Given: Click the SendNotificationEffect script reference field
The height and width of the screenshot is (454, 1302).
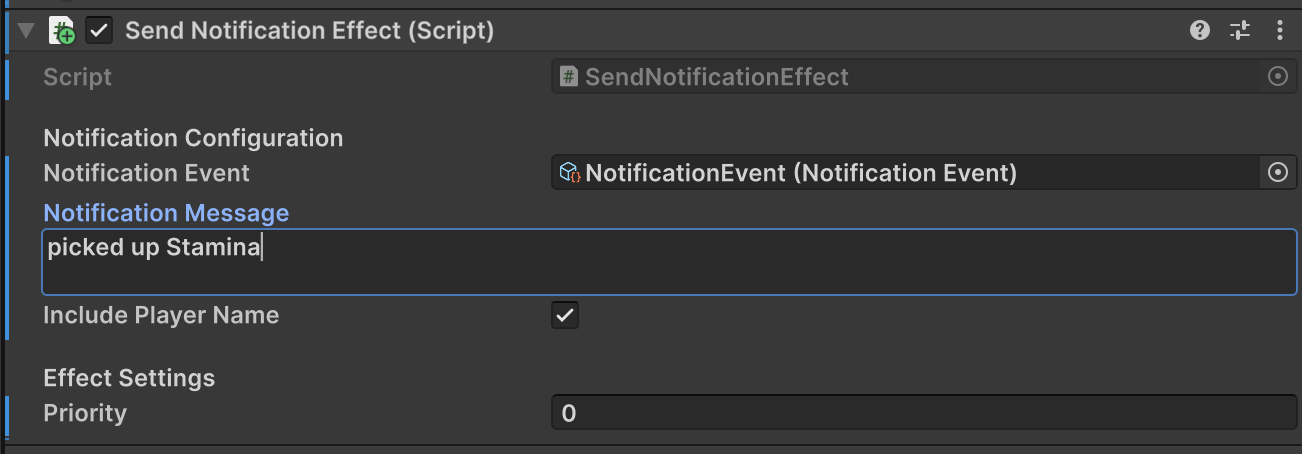Looking at the screenshot, I should tap(905, 77).
